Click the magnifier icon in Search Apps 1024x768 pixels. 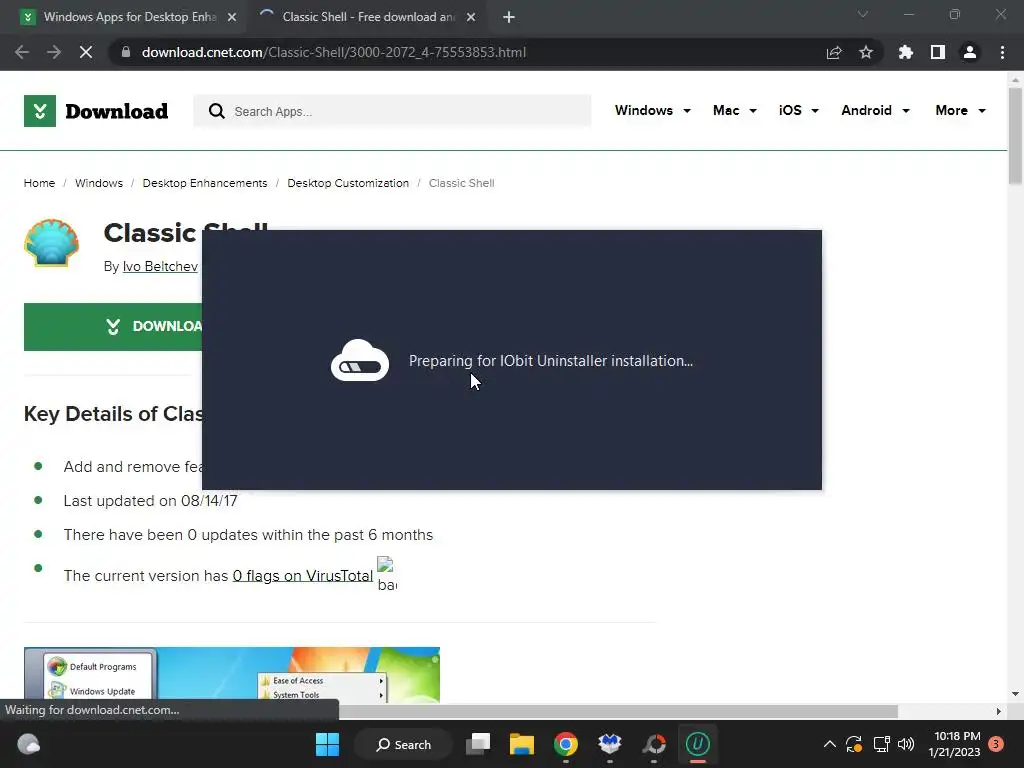tap(216, 111)
